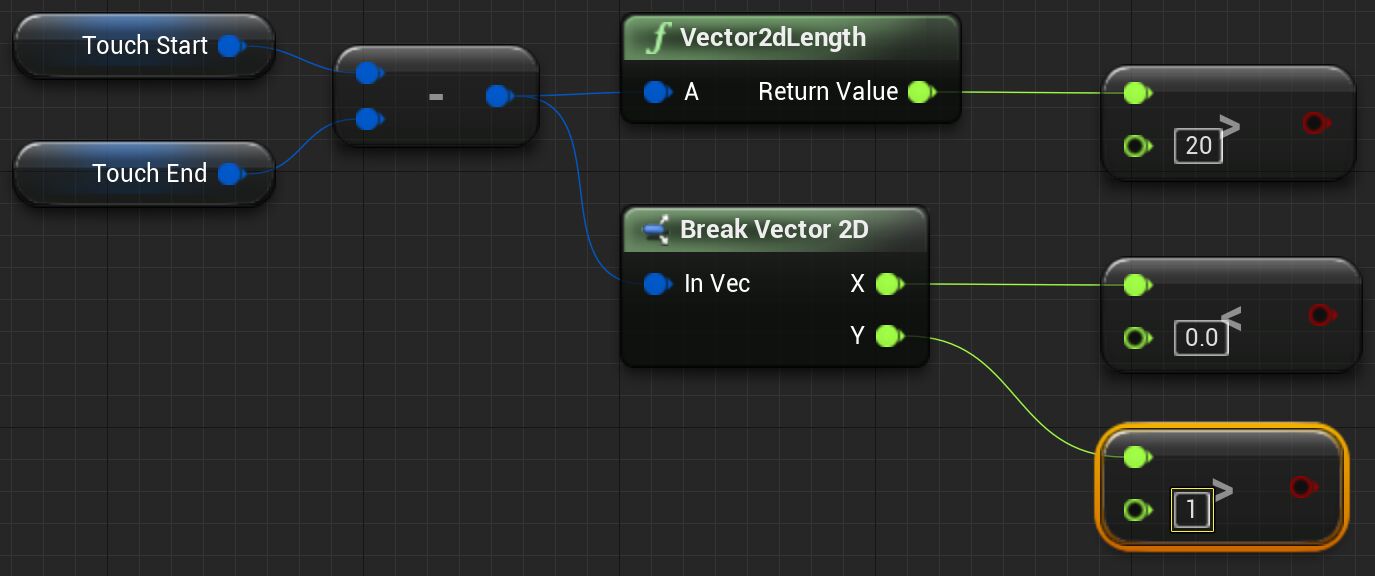Click the X output pin
1375x576 pixels.
point(887,285)
